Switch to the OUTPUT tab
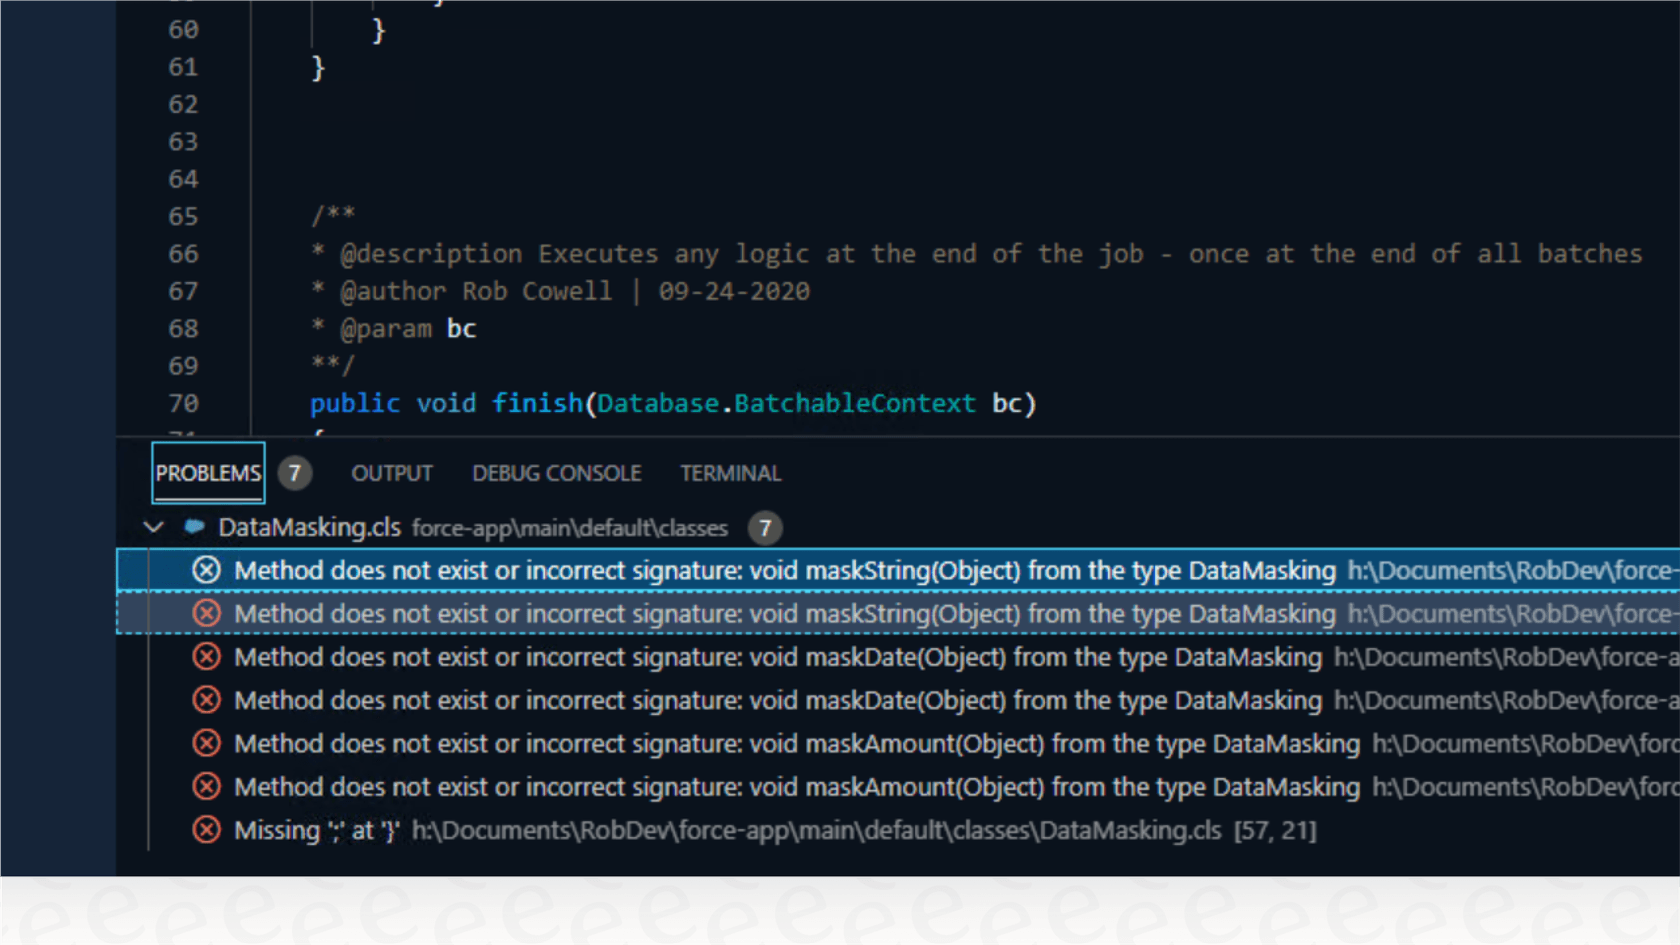The width and height of the screenshot is (1680, 945). pyautogui.click(x=391, y=473)
